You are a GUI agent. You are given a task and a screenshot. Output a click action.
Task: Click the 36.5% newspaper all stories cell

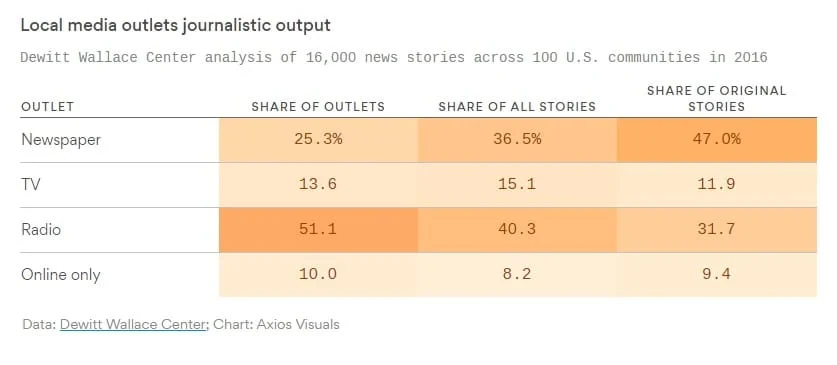pyautogui.click(x=517, y=140)
